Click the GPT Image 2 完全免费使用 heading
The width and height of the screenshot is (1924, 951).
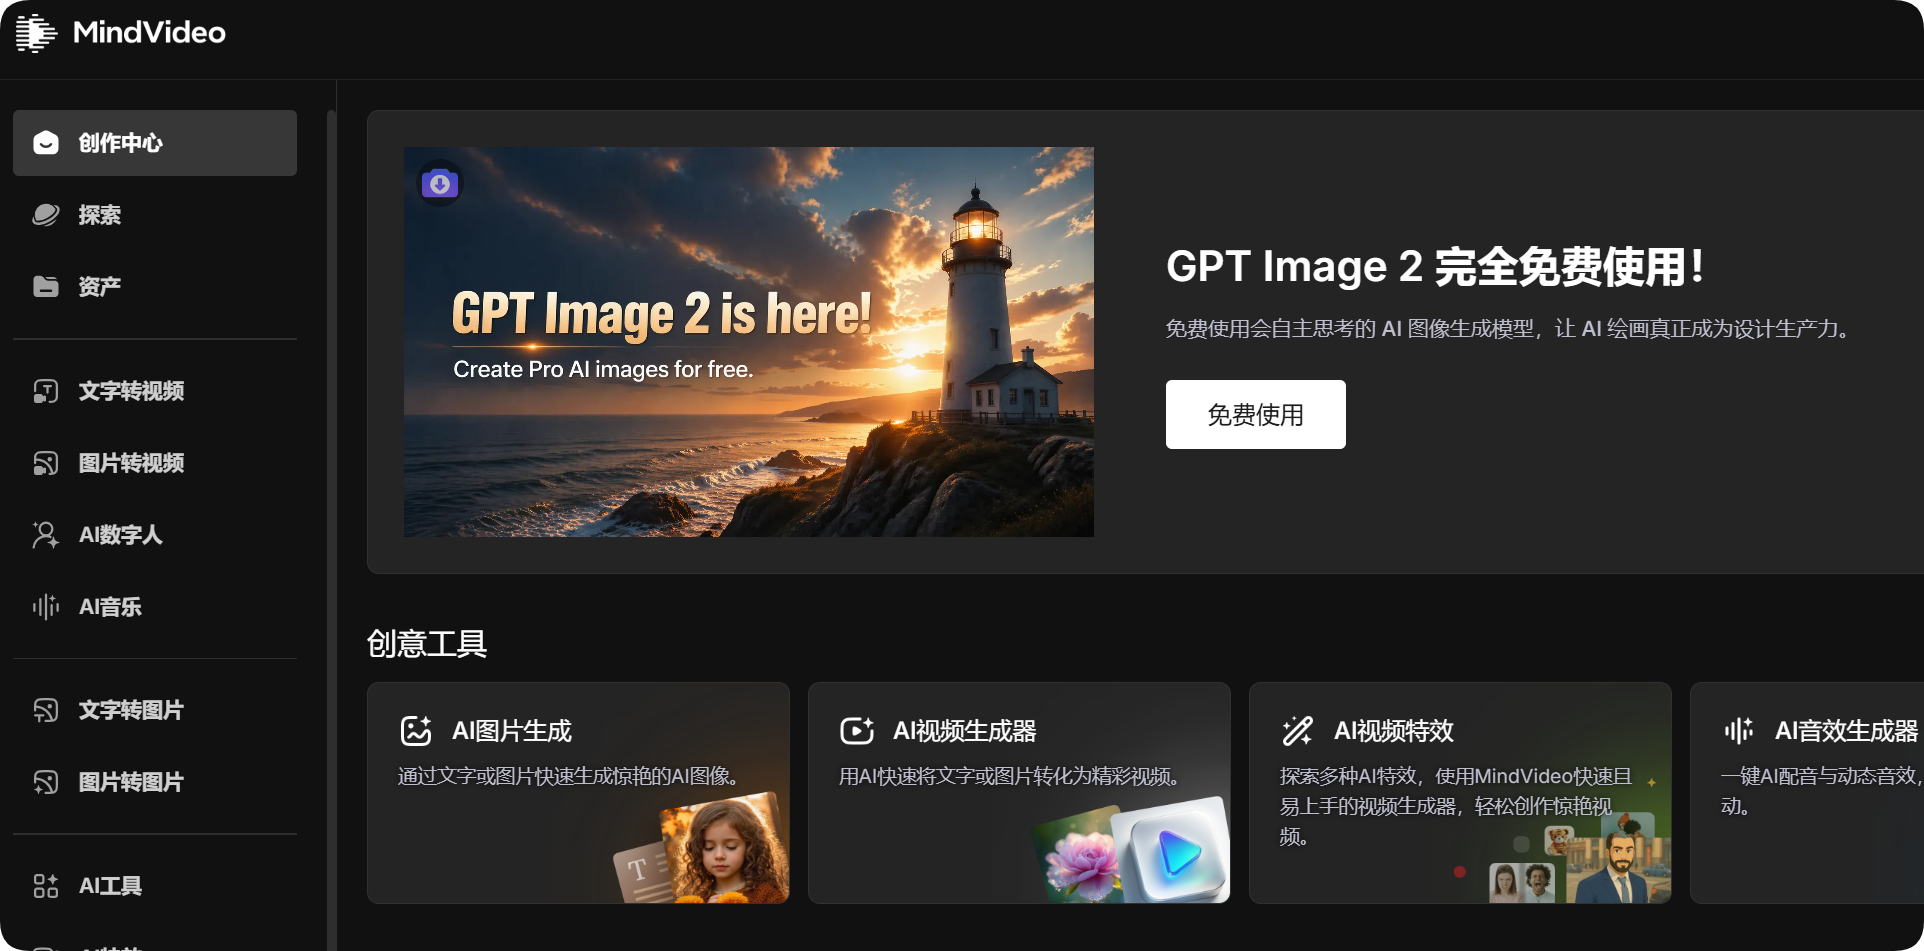click(1436, 267)
